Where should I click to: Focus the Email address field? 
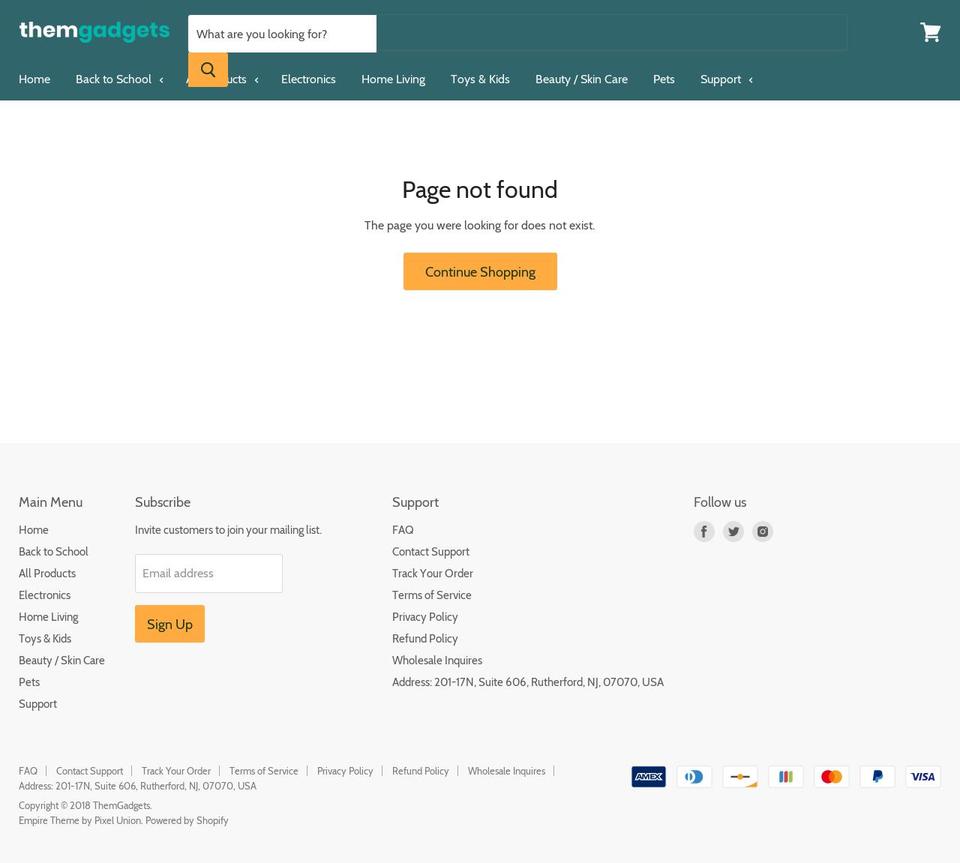(209, 573)
